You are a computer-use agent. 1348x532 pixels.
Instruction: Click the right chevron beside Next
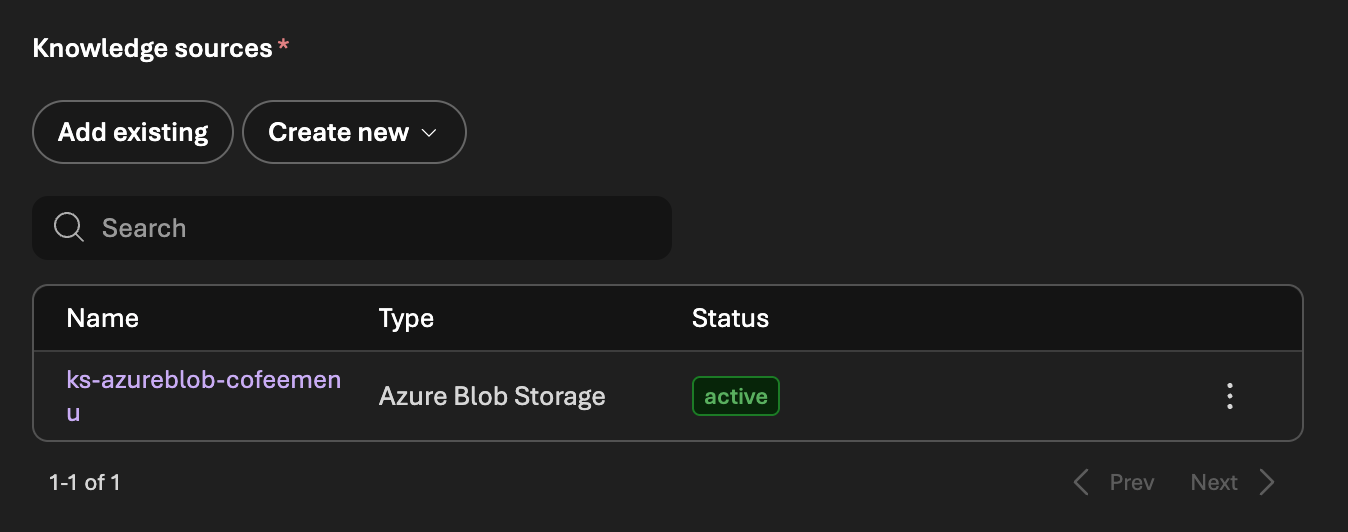coord(1267,483)
